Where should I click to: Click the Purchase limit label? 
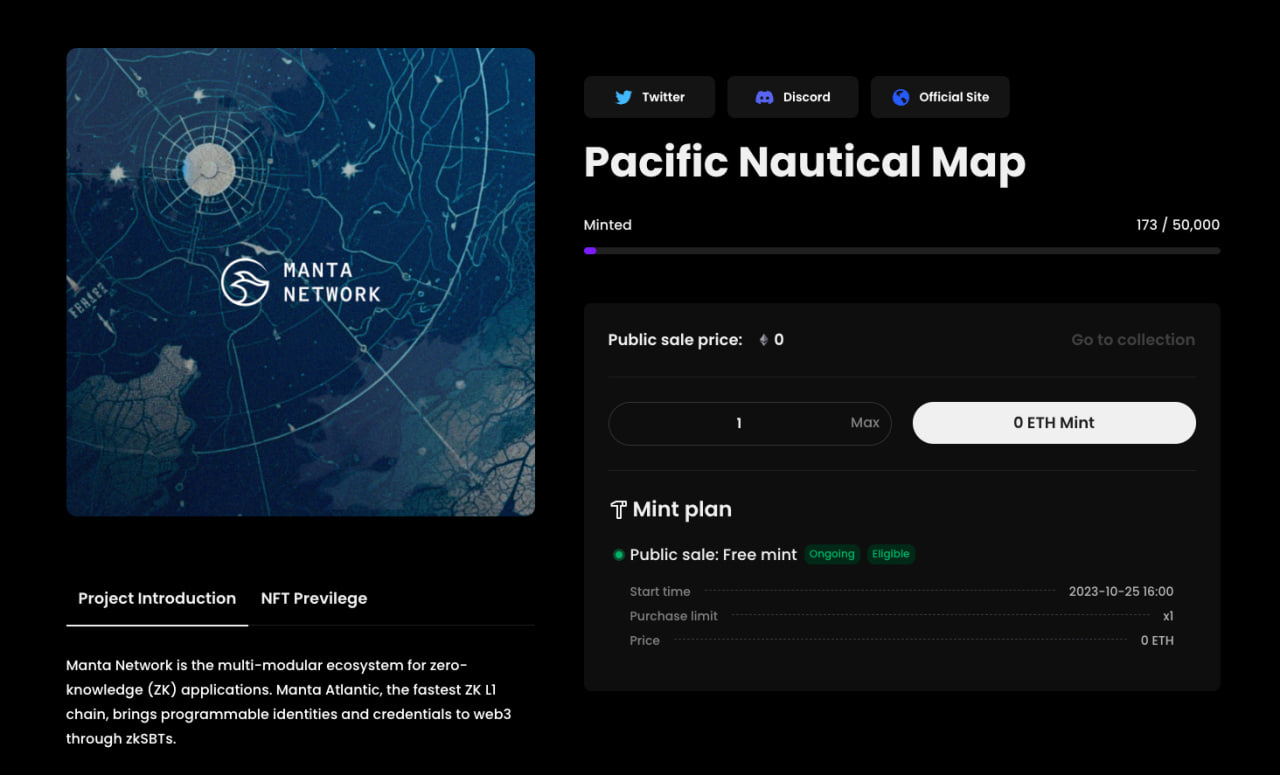pos(674,616)
